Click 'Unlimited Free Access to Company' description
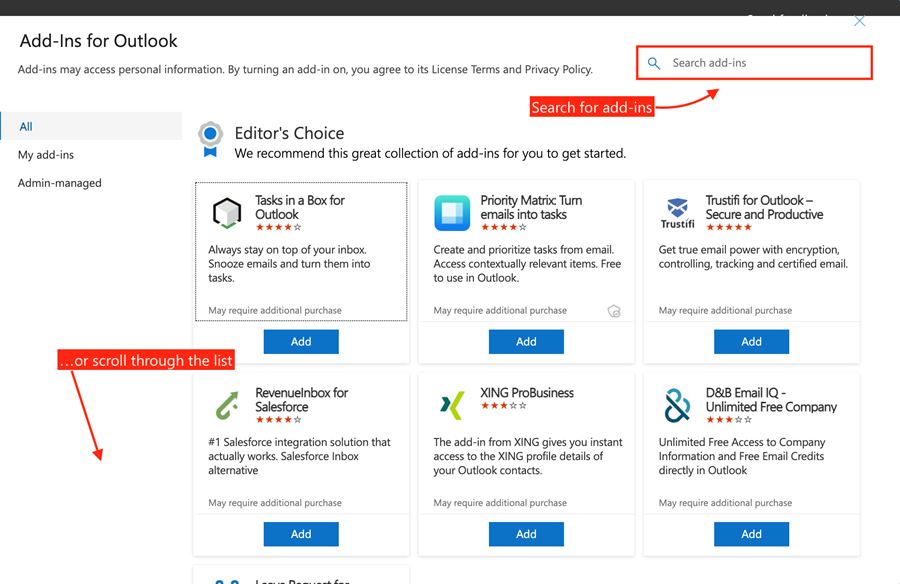Screen dimensions: 900x584 pyautogui.click(x=742, y=457)
